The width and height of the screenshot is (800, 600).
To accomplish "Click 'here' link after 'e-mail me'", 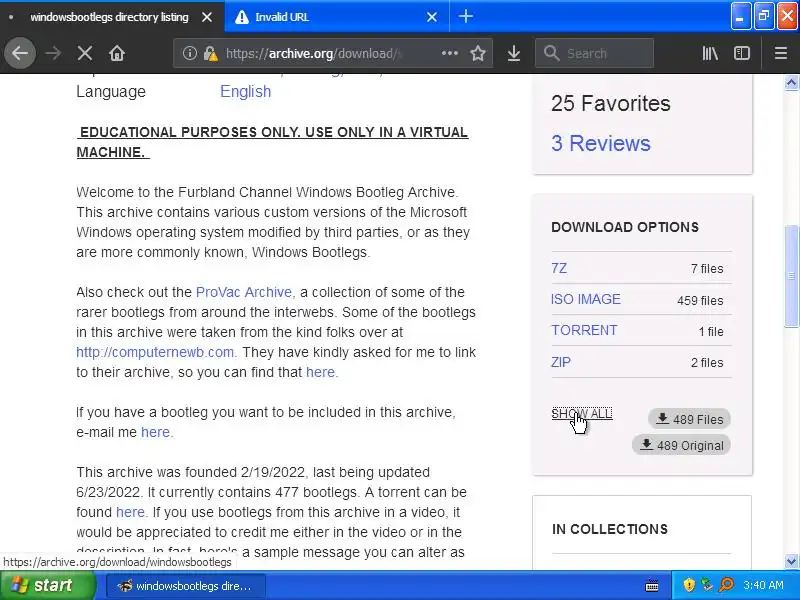I will [x=156, y=432].
